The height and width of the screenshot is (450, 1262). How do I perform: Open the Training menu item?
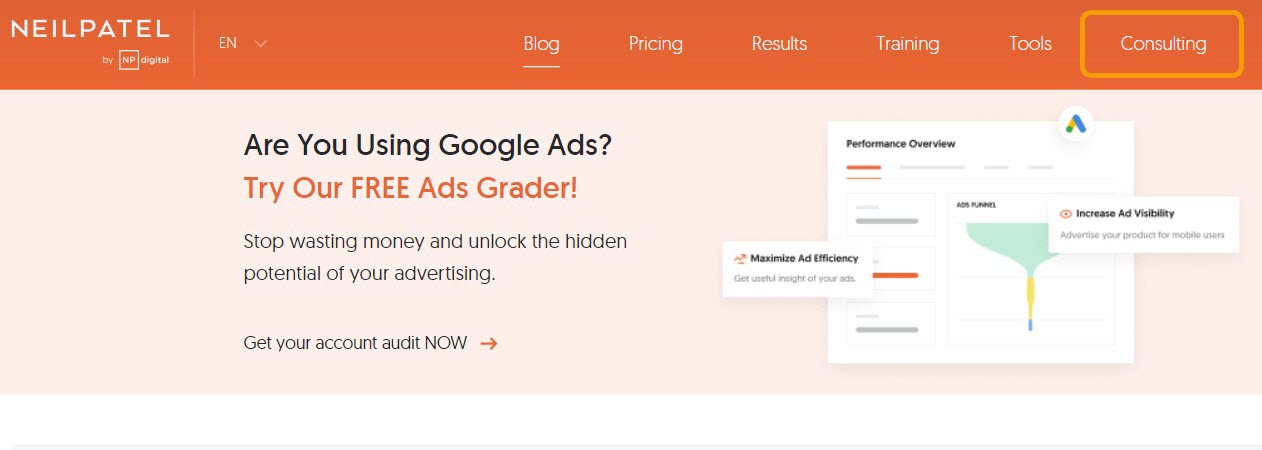pyautogui.click(x=907, y=44)
